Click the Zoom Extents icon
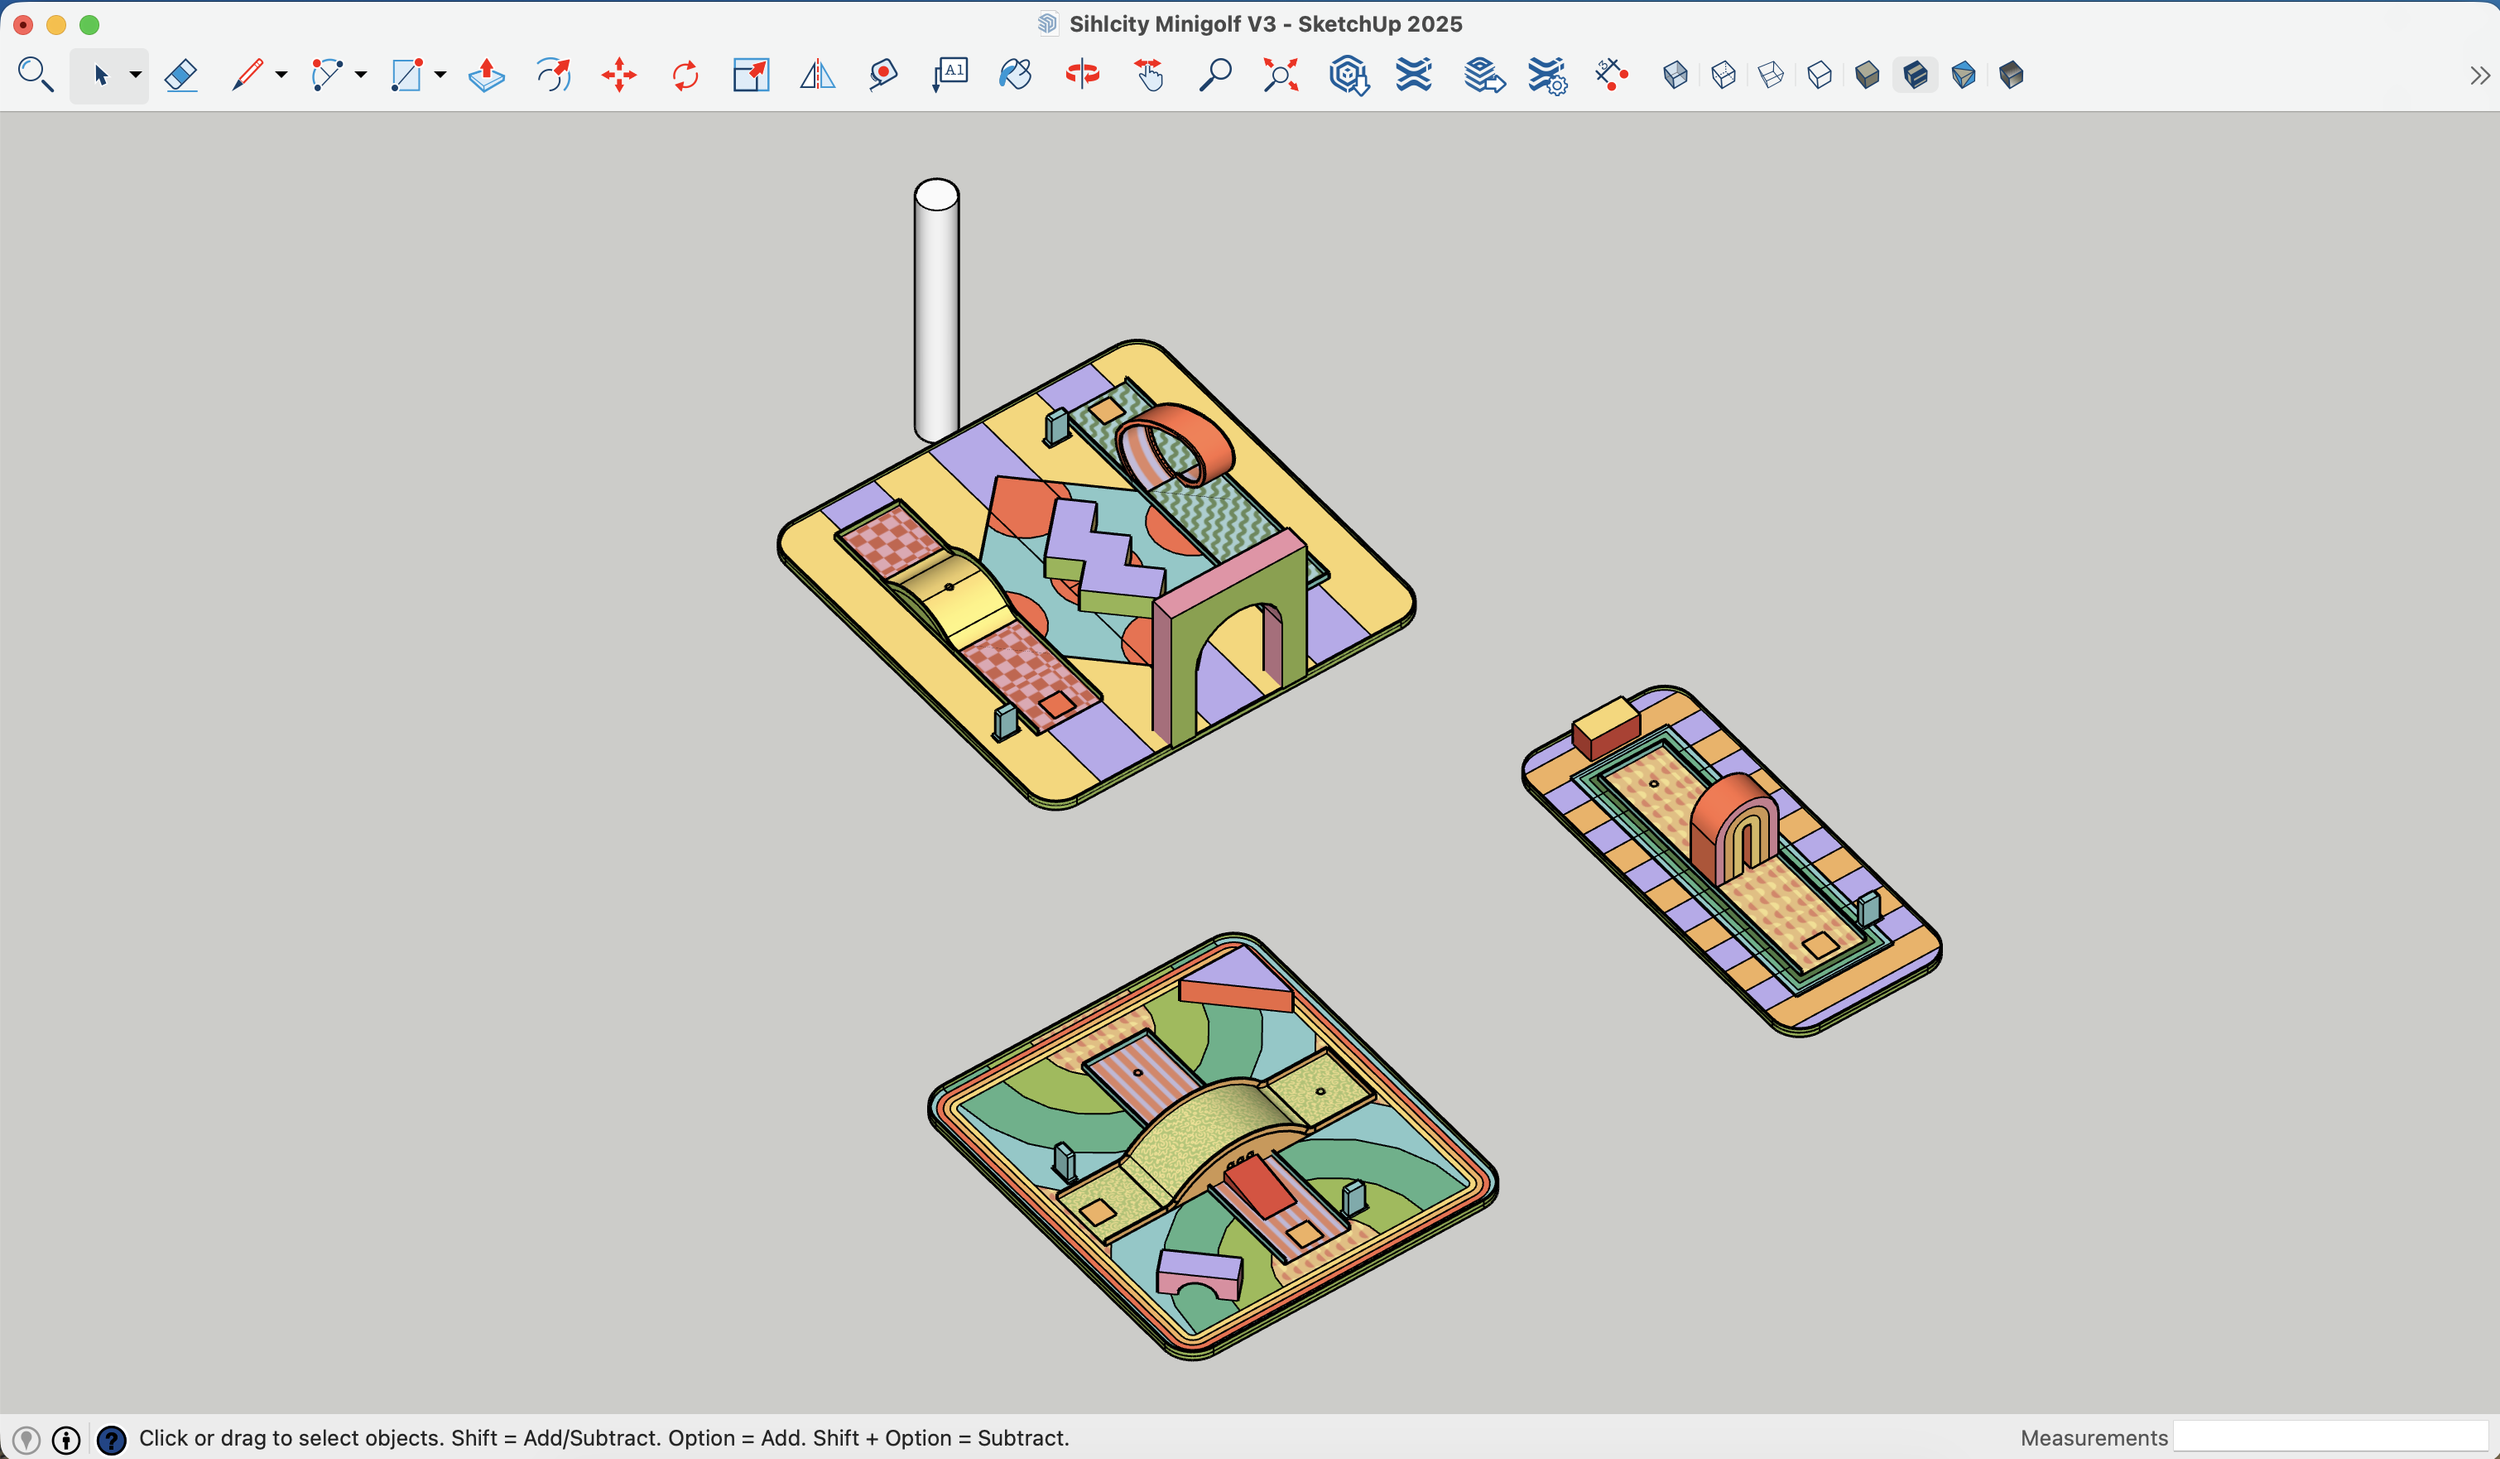 [x=1280, y=75]
